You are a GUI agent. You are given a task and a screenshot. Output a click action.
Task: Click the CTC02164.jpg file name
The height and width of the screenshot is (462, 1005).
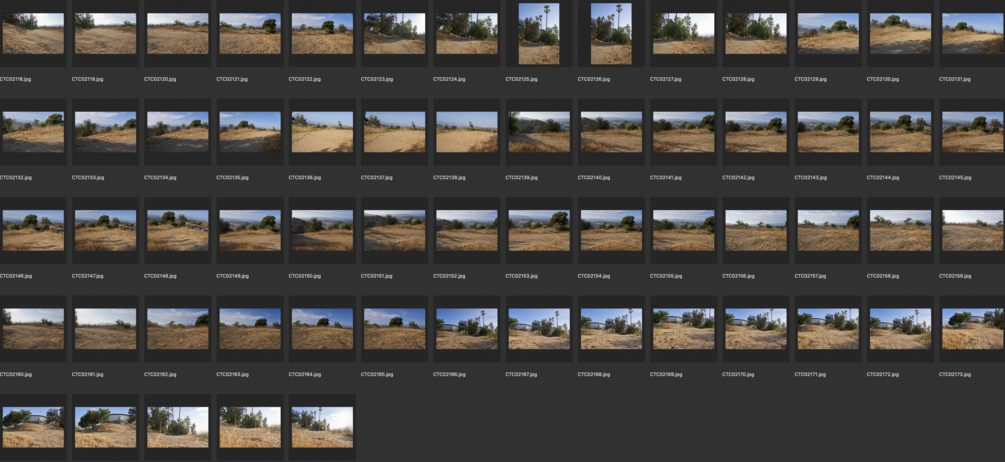[x=304, y=374]
